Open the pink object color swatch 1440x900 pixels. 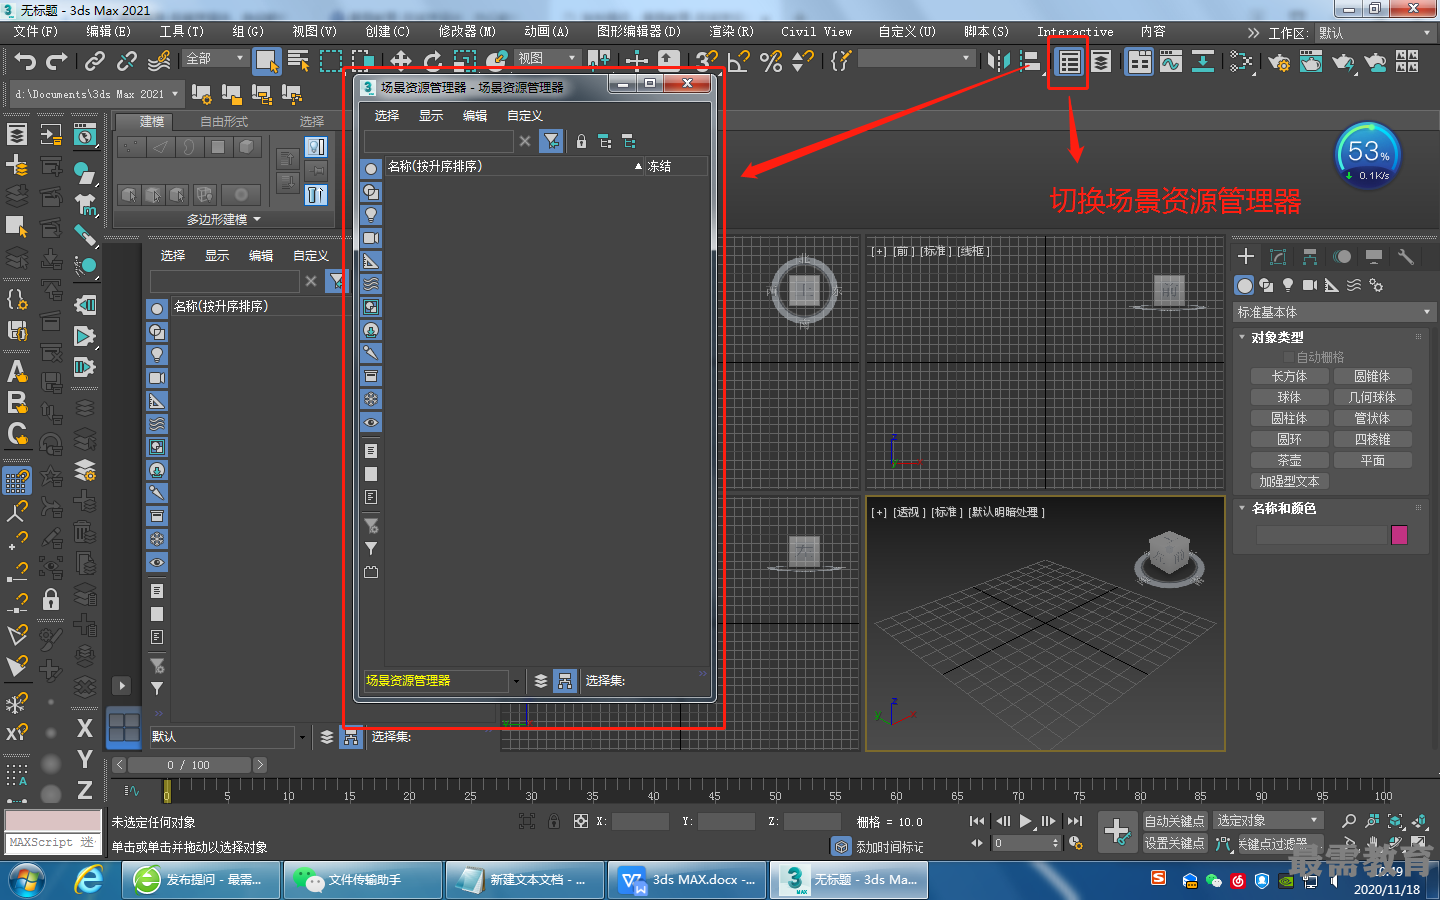click(x=1399, y=535)
